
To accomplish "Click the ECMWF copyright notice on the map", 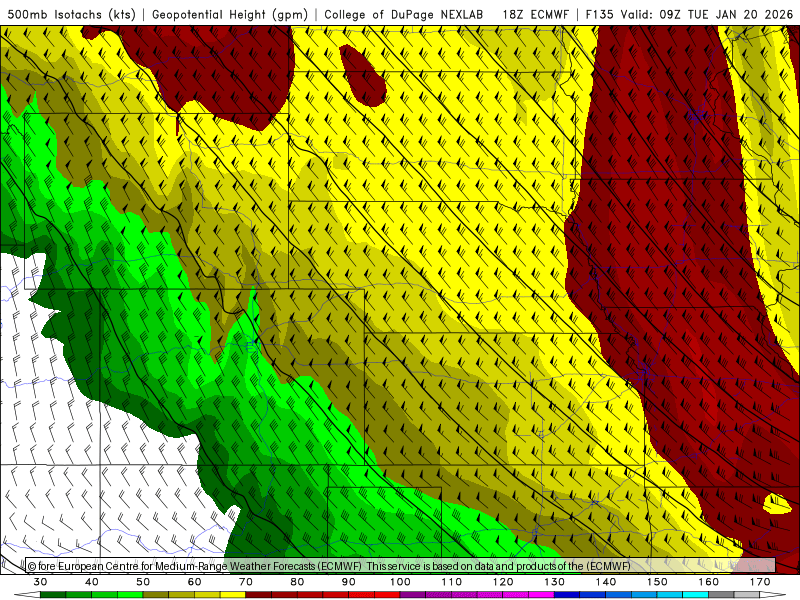I will 329,566.
